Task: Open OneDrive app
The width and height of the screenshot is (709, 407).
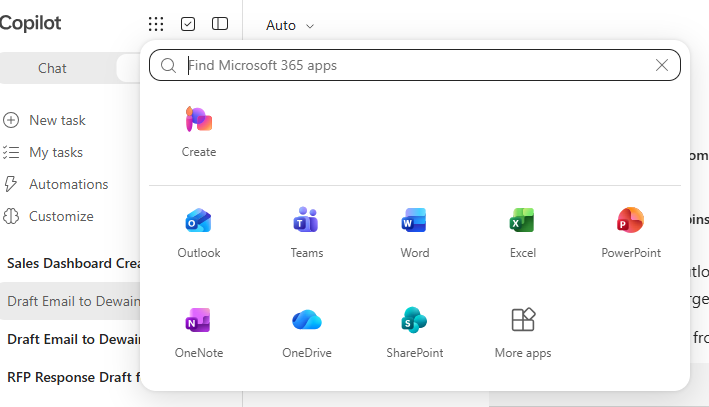Action: pos(307,333)
